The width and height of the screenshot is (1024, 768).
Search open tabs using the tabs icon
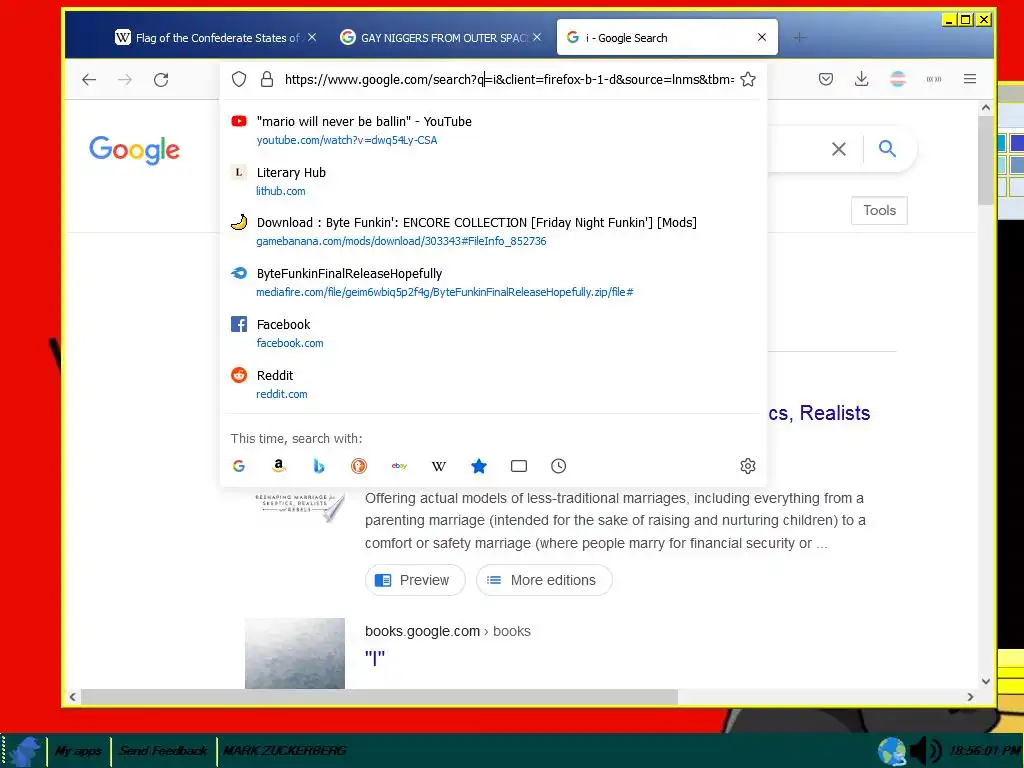coord(519,466)
